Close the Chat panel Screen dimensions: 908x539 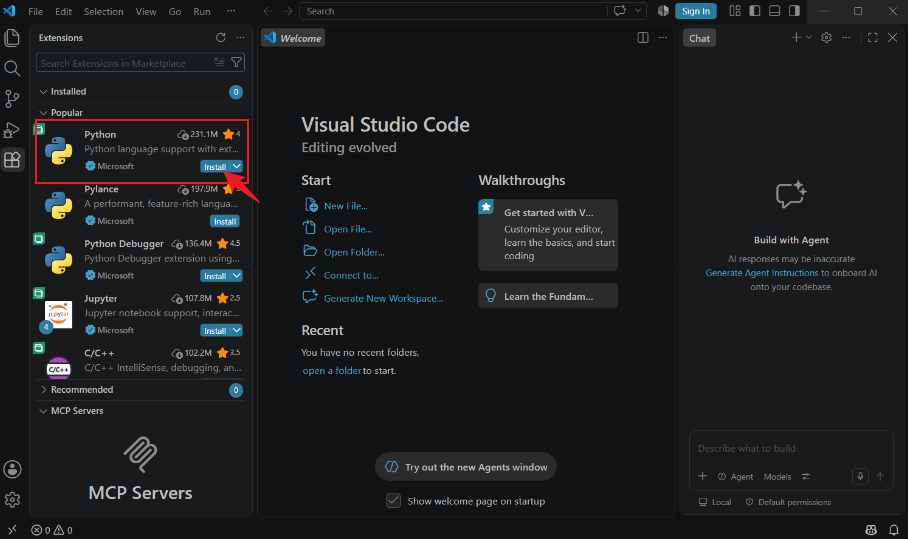892,38
